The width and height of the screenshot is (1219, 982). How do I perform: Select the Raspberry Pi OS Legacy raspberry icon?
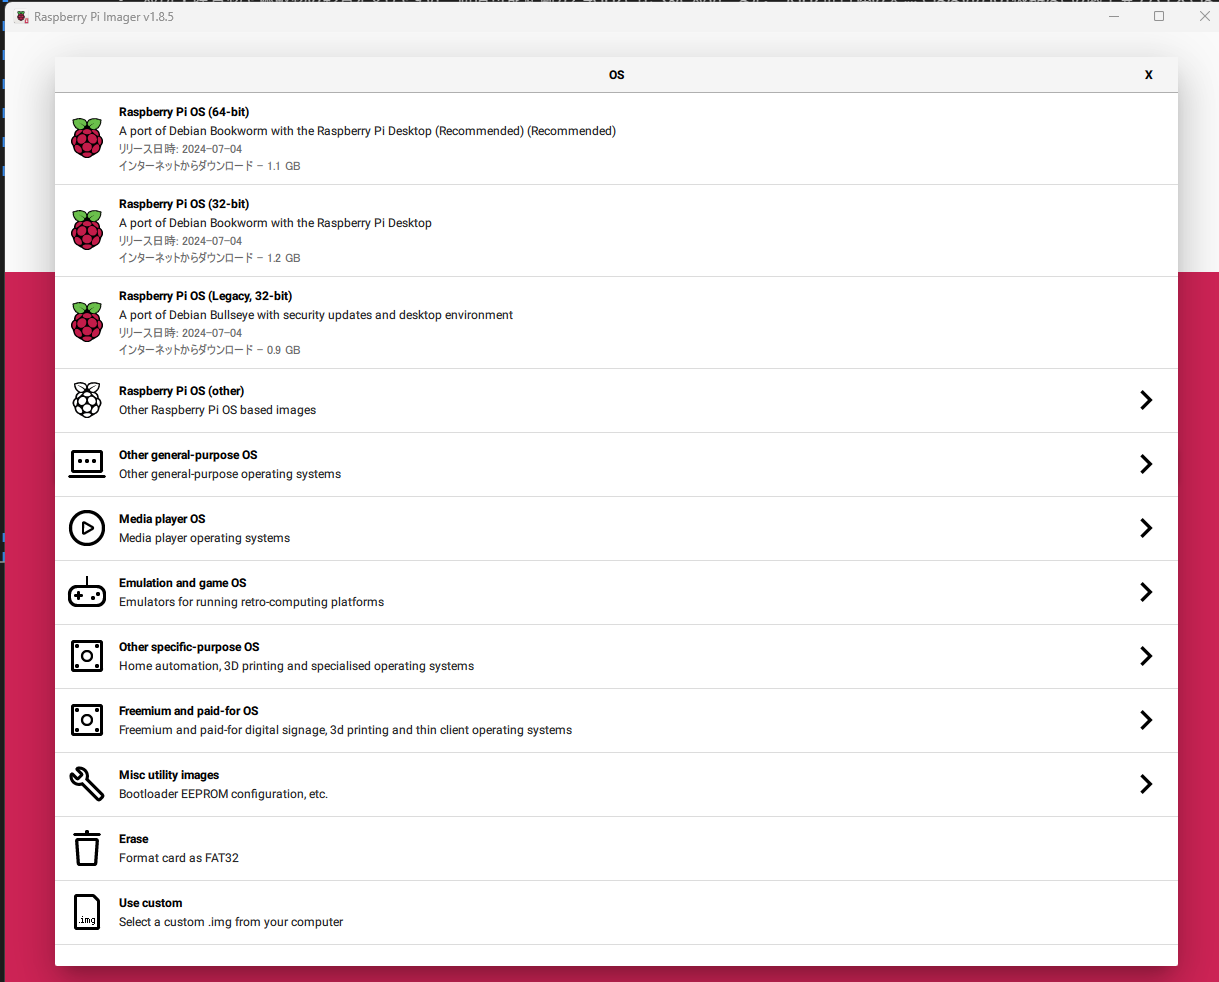pos(87,322)
